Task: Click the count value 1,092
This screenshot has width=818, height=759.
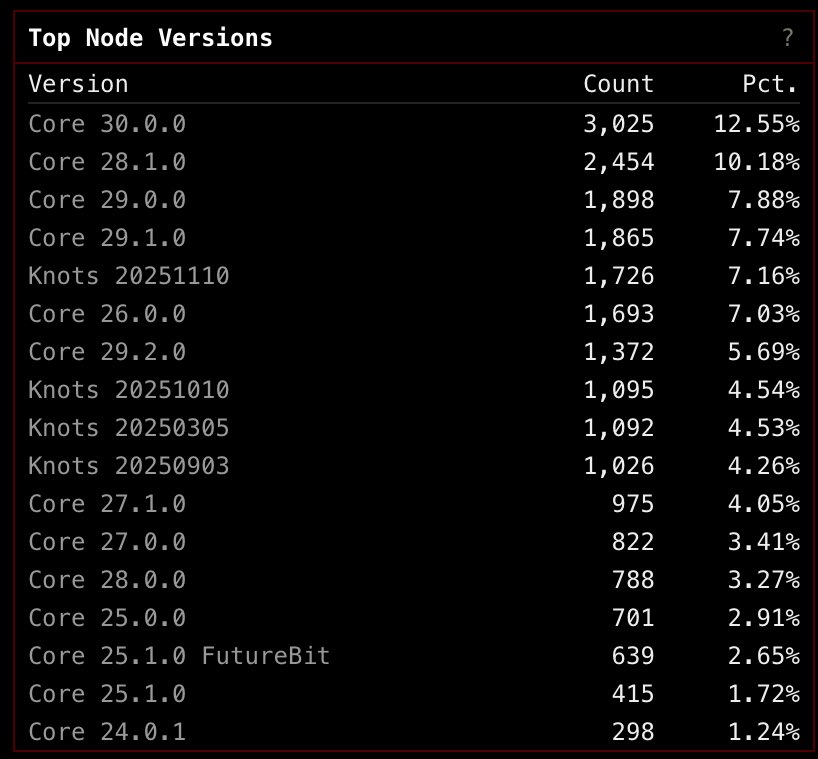Action: (618, 428)
